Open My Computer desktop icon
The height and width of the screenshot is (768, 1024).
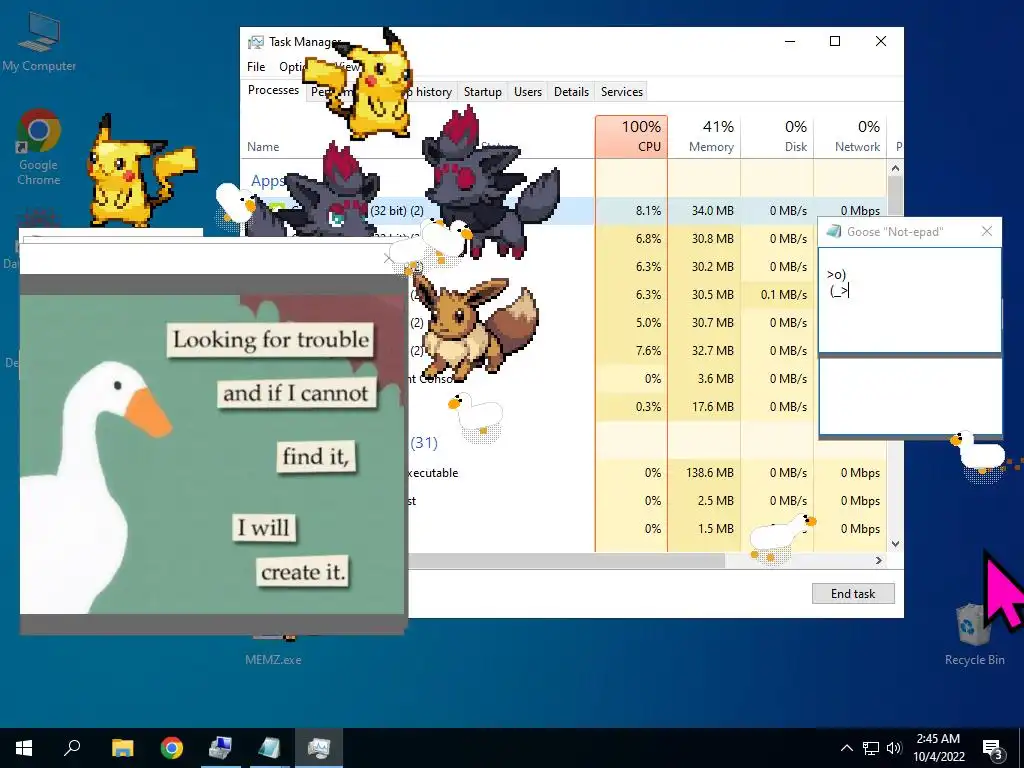click(x=39, y=40)
